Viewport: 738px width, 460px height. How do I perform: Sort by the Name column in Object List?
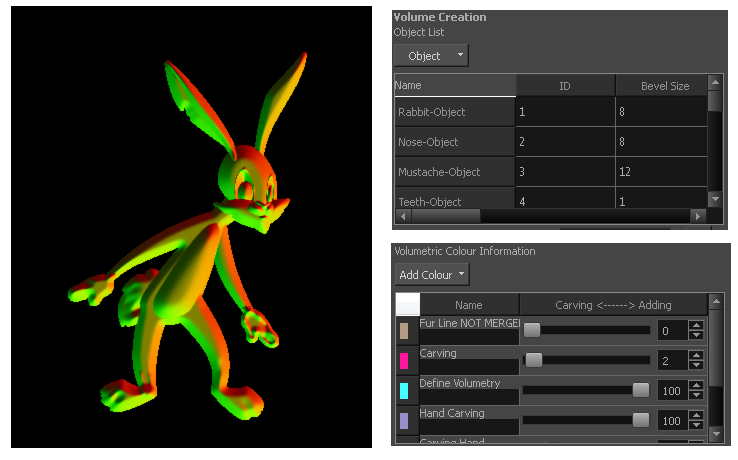click(x=455, y=86)
